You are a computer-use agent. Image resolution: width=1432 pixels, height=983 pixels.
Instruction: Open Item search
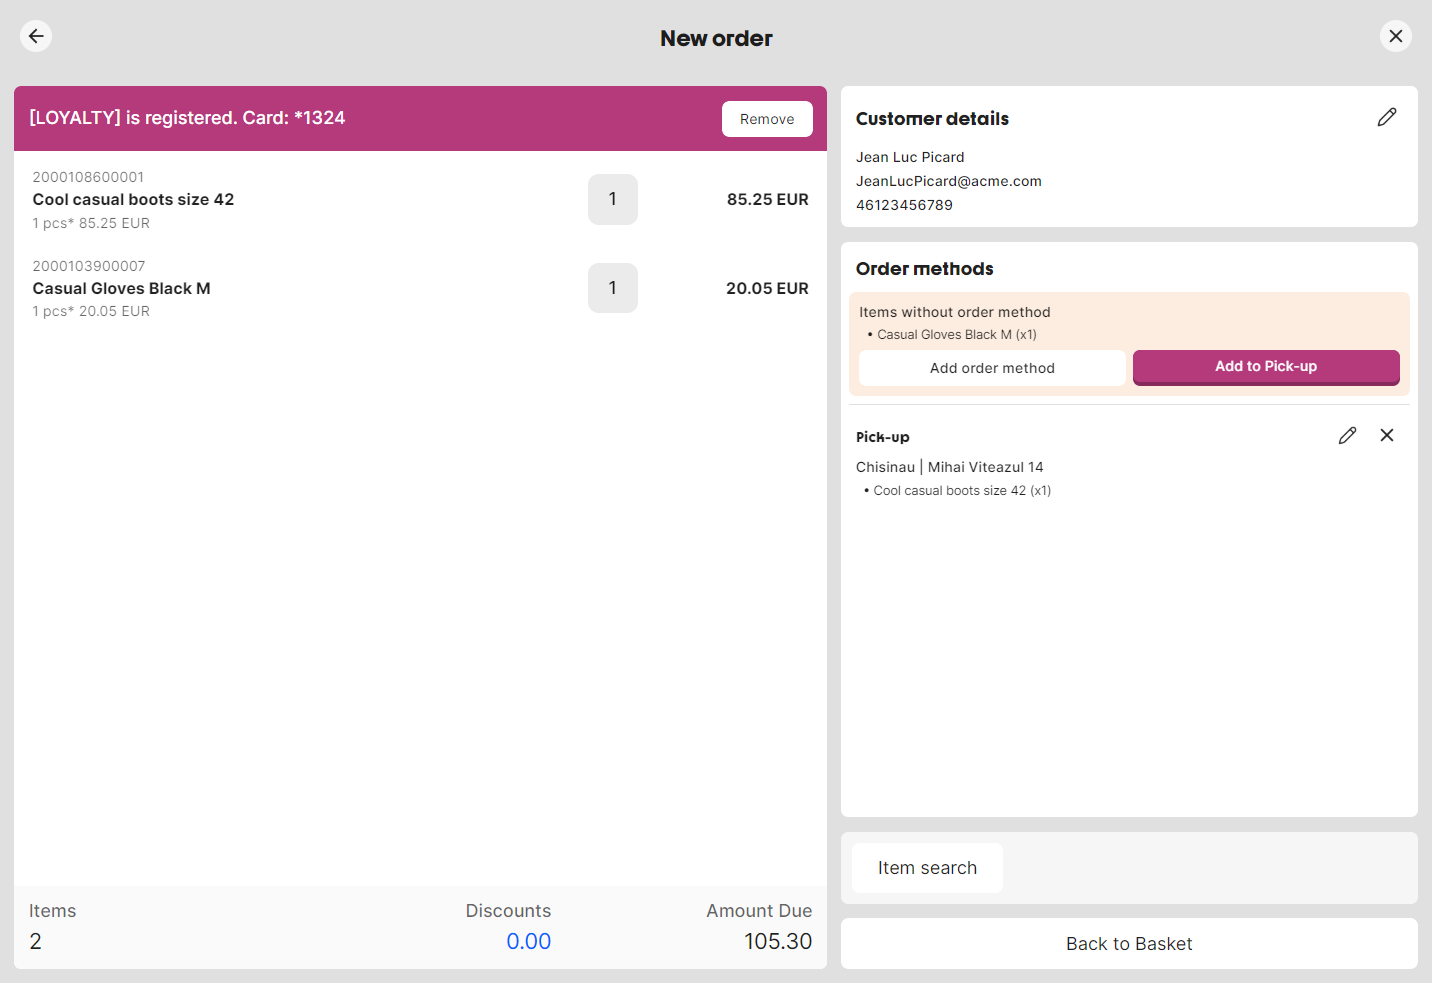pyautogui.click(x=927, y=868)
